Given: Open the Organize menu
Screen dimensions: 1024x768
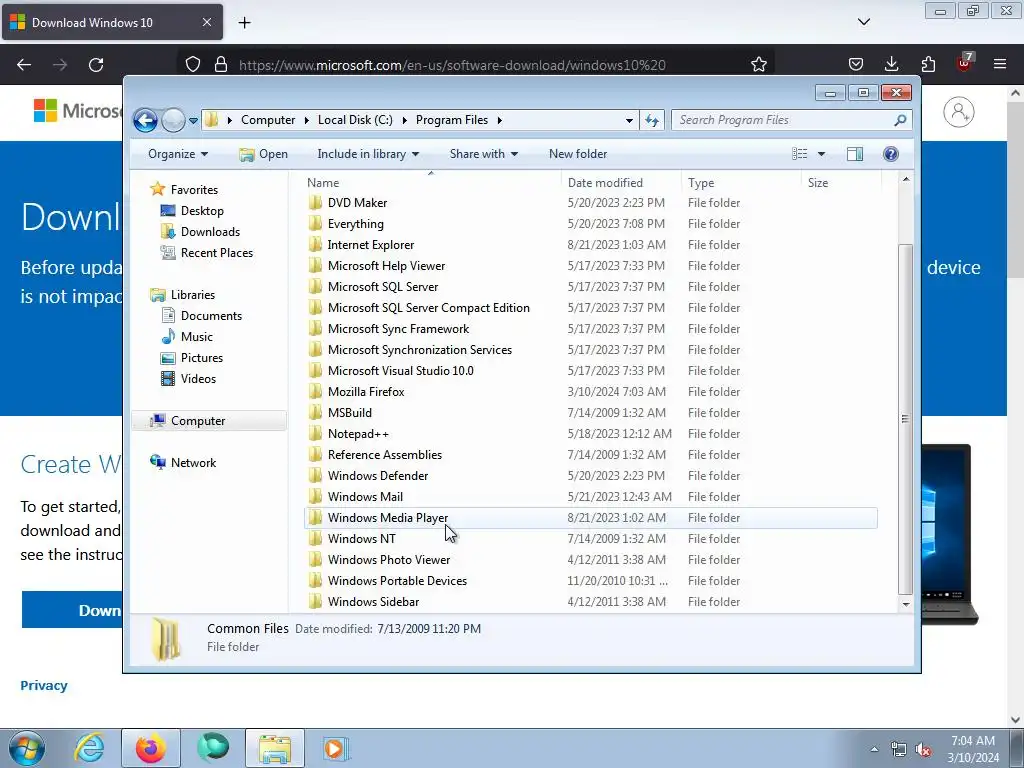Looking at the screenshot, I should pyautogui.click(x=178, y=154).
